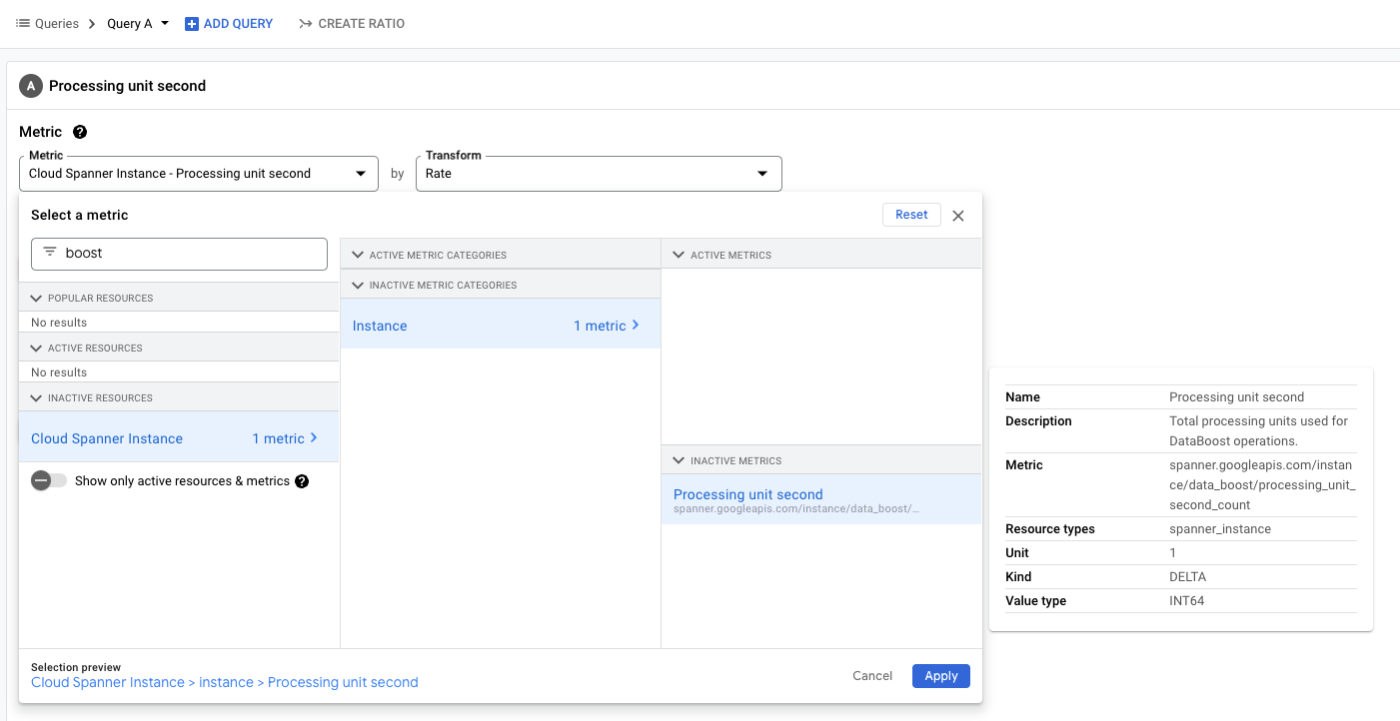Select Cloud Spanner Instance resource
The image size is (1400, 721).
[179, 438]
